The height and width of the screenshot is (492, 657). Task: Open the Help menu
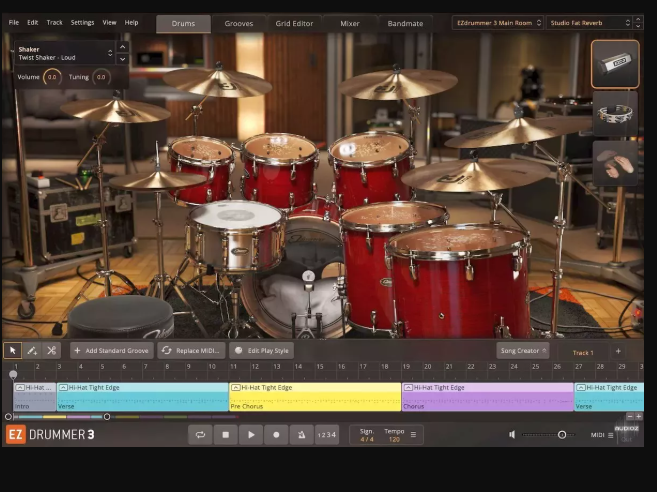click(131, 23)
